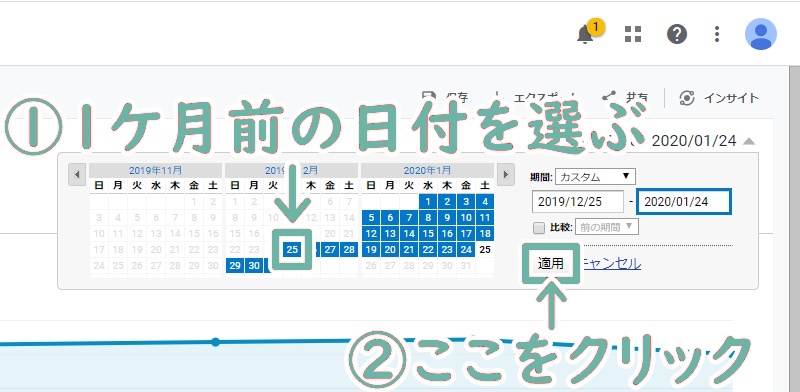Go to next month with right arrow
Viewport: 800px width, 392px height.
tap(505, 175)
